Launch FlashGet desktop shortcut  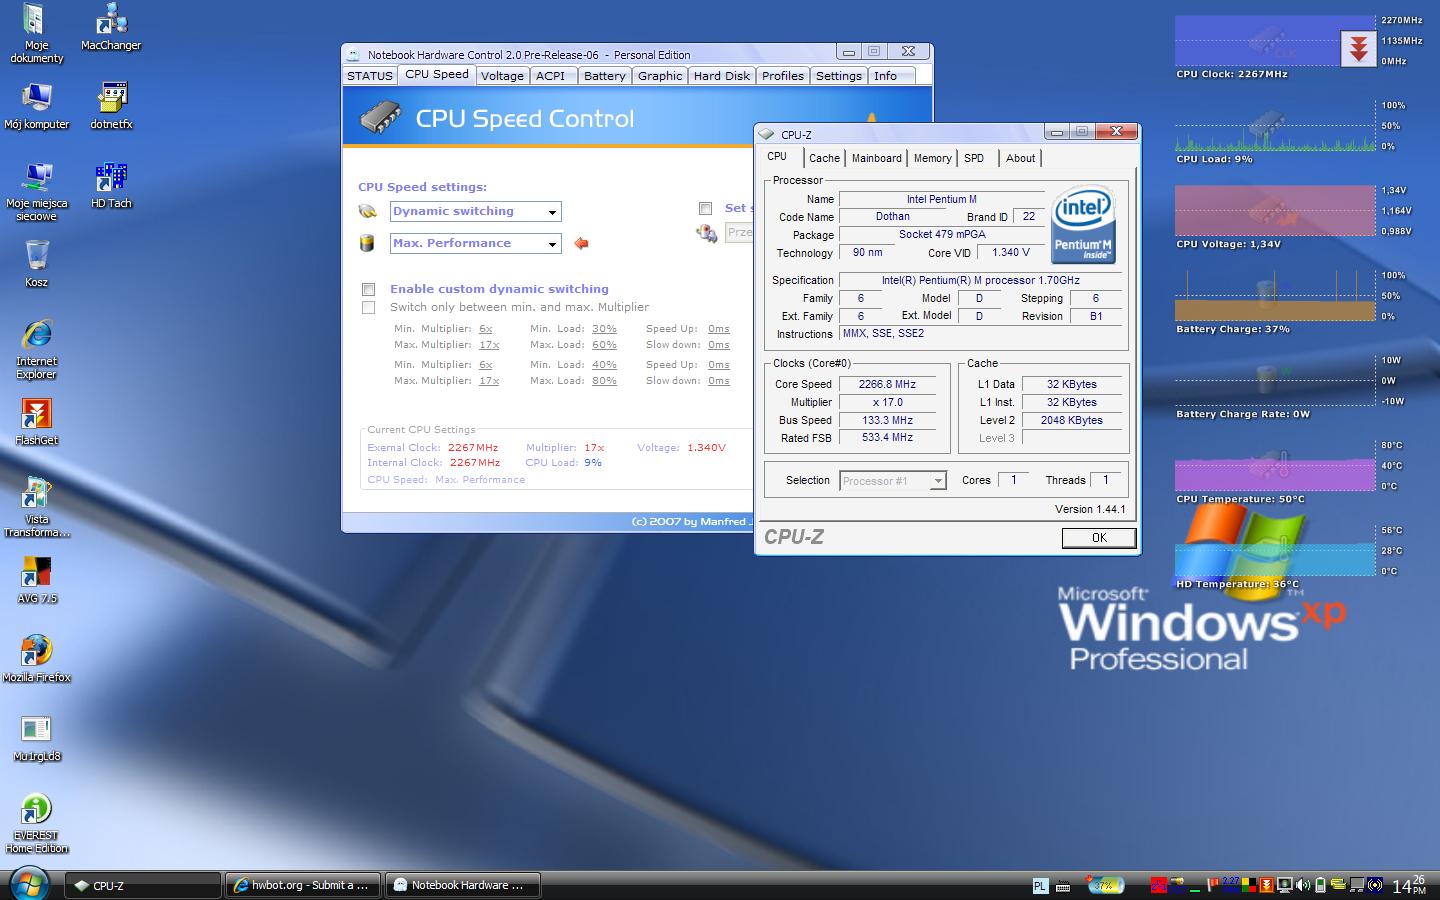pyautogui.click(x=36, y=422)
